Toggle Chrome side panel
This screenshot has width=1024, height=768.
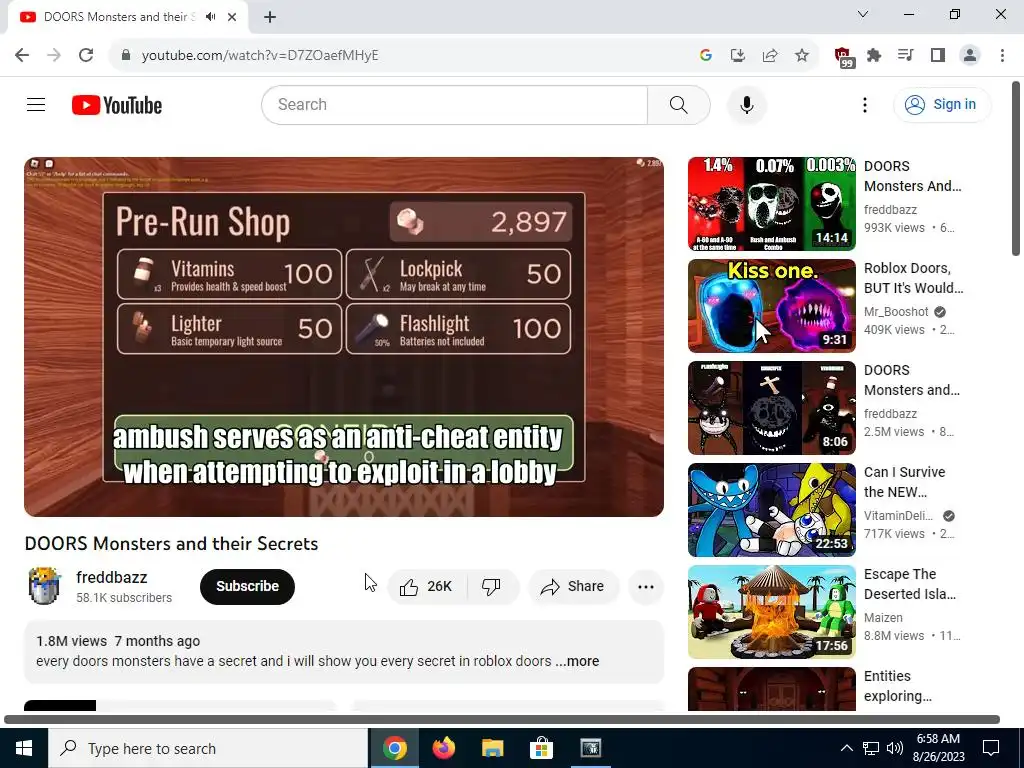pos(938,55)
